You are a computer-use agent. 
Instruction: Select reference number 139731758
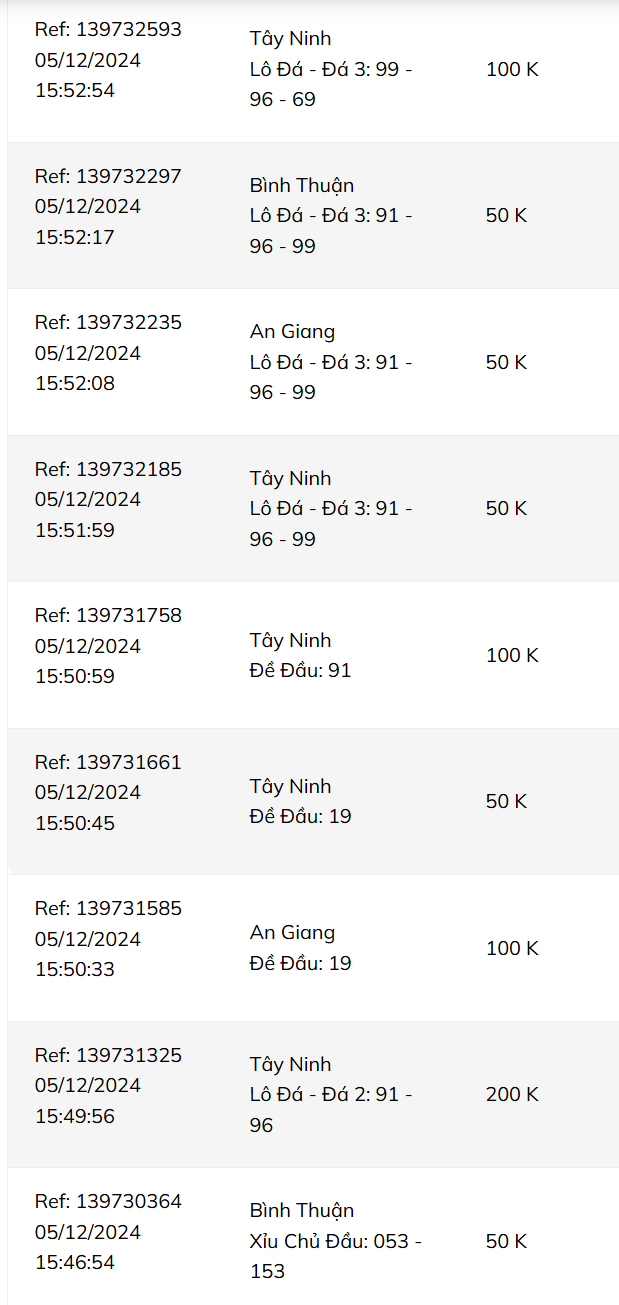[x=108, y=615]
